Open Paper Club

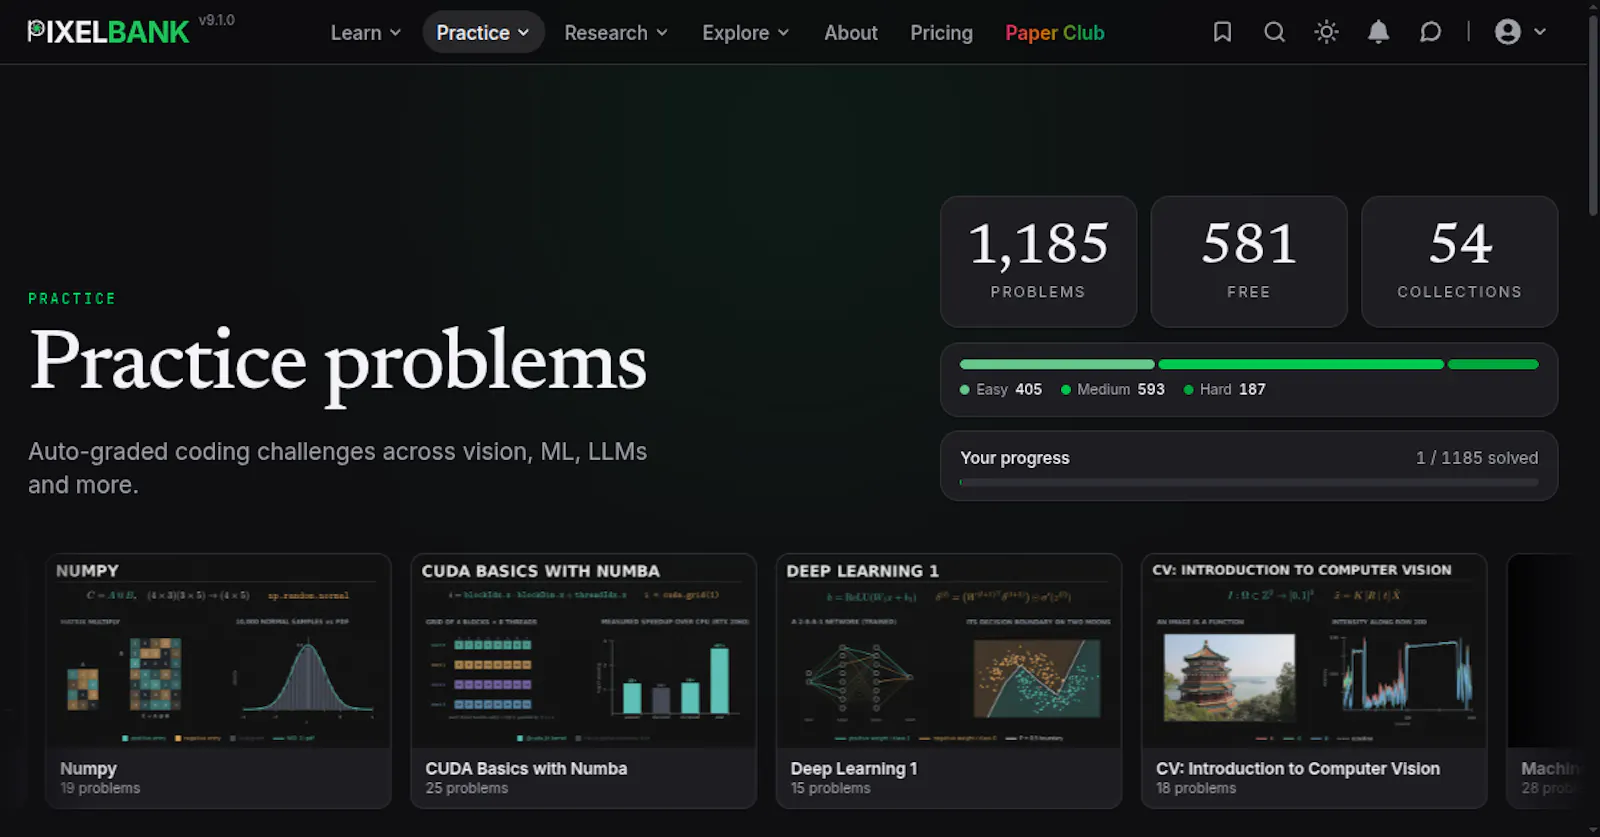point(1054,32)
